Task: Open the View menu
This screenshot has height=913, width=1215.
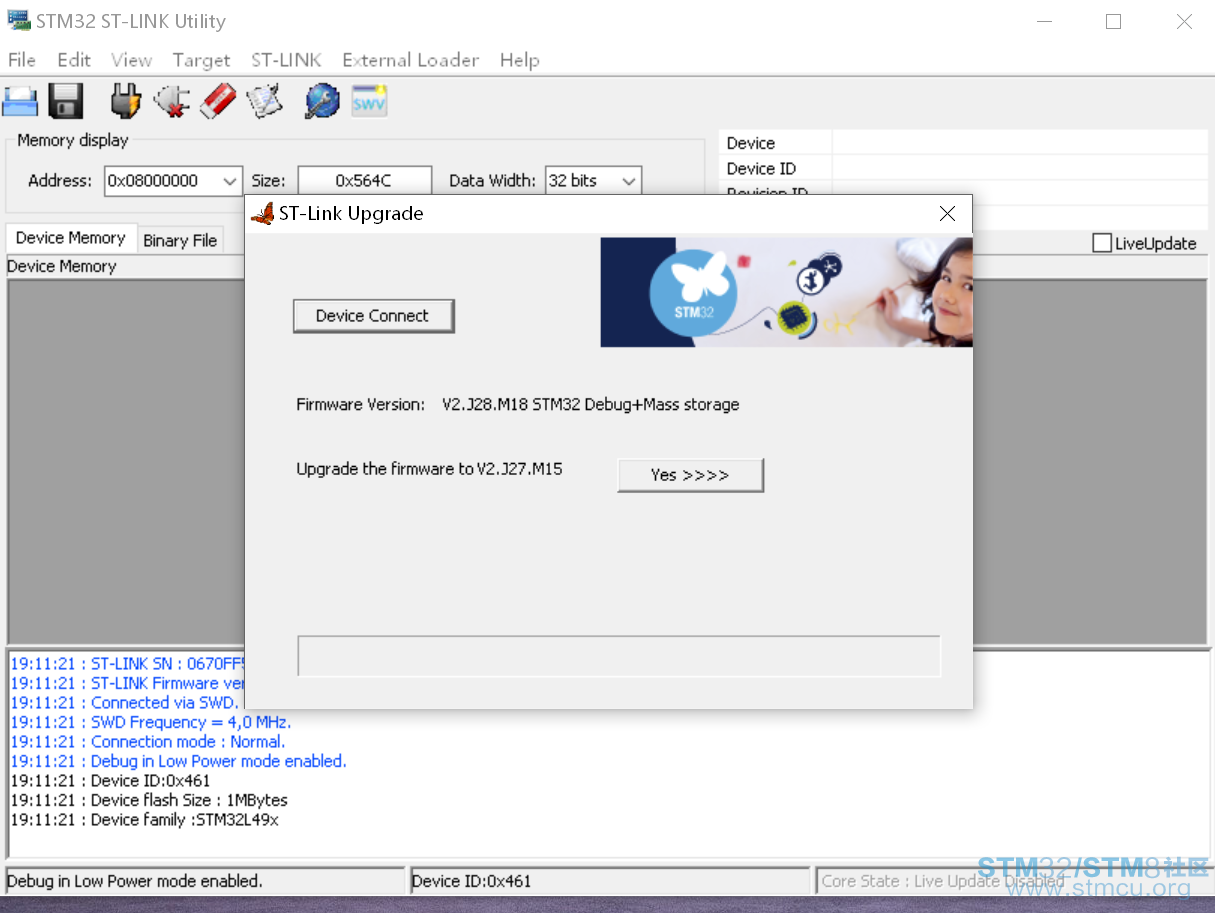Action: point(131,60)
